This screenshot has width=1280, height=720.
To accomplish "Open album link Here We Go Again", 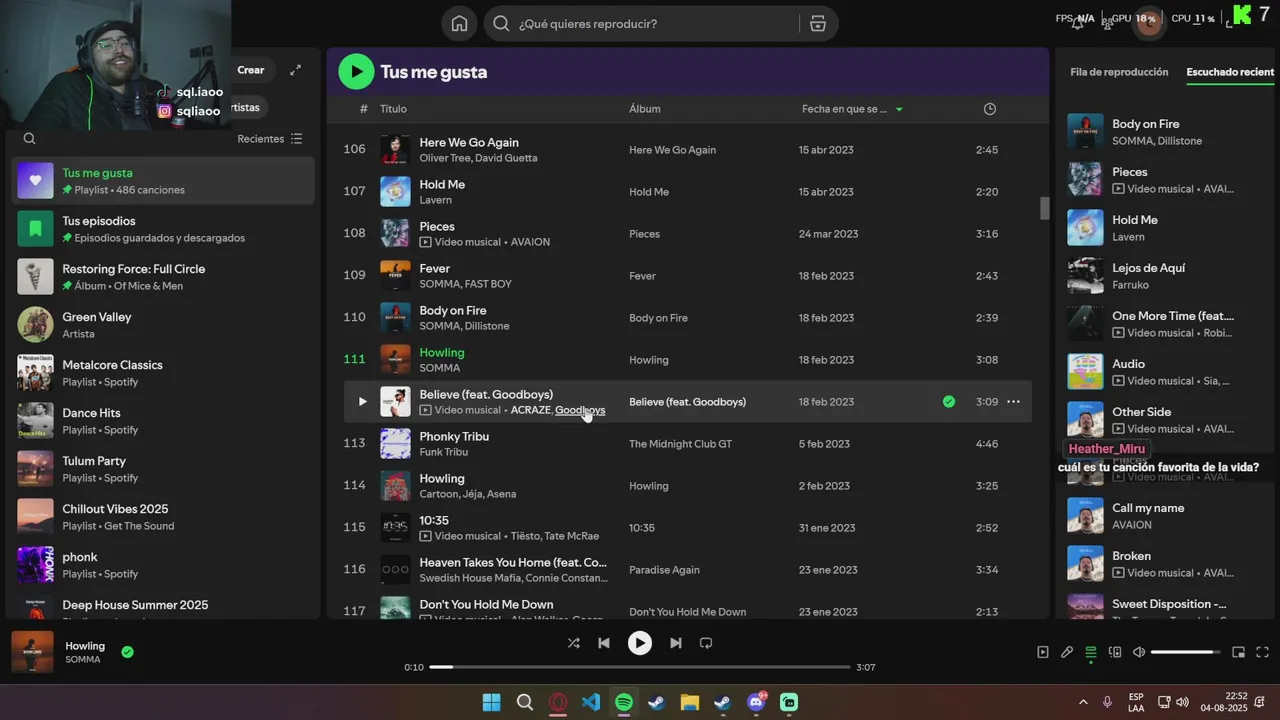I will coord(672,150).
